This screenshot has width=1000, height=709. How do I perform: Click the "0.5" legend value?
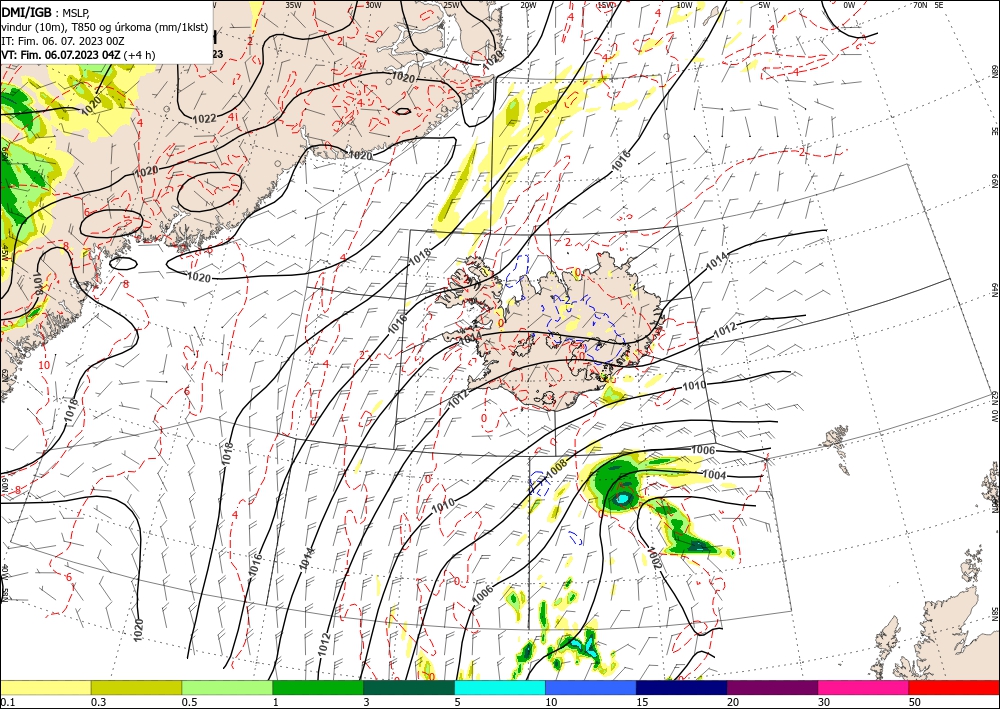(189, 702)
